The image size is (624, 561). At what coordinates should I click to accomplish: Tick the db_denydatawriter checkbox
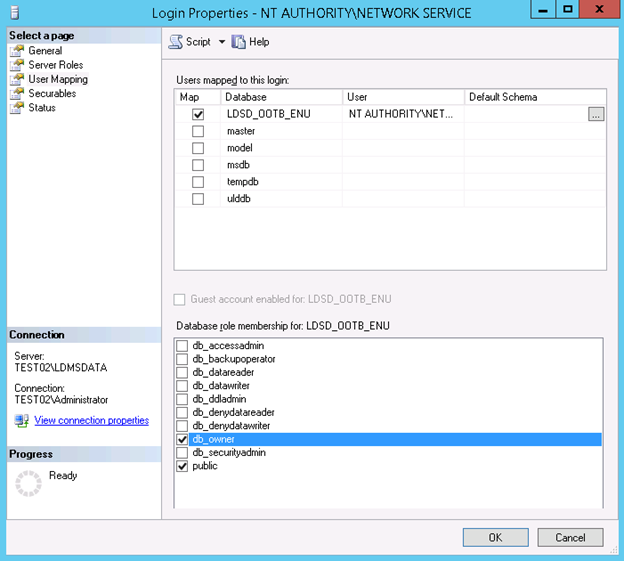(x=182, y=426)
